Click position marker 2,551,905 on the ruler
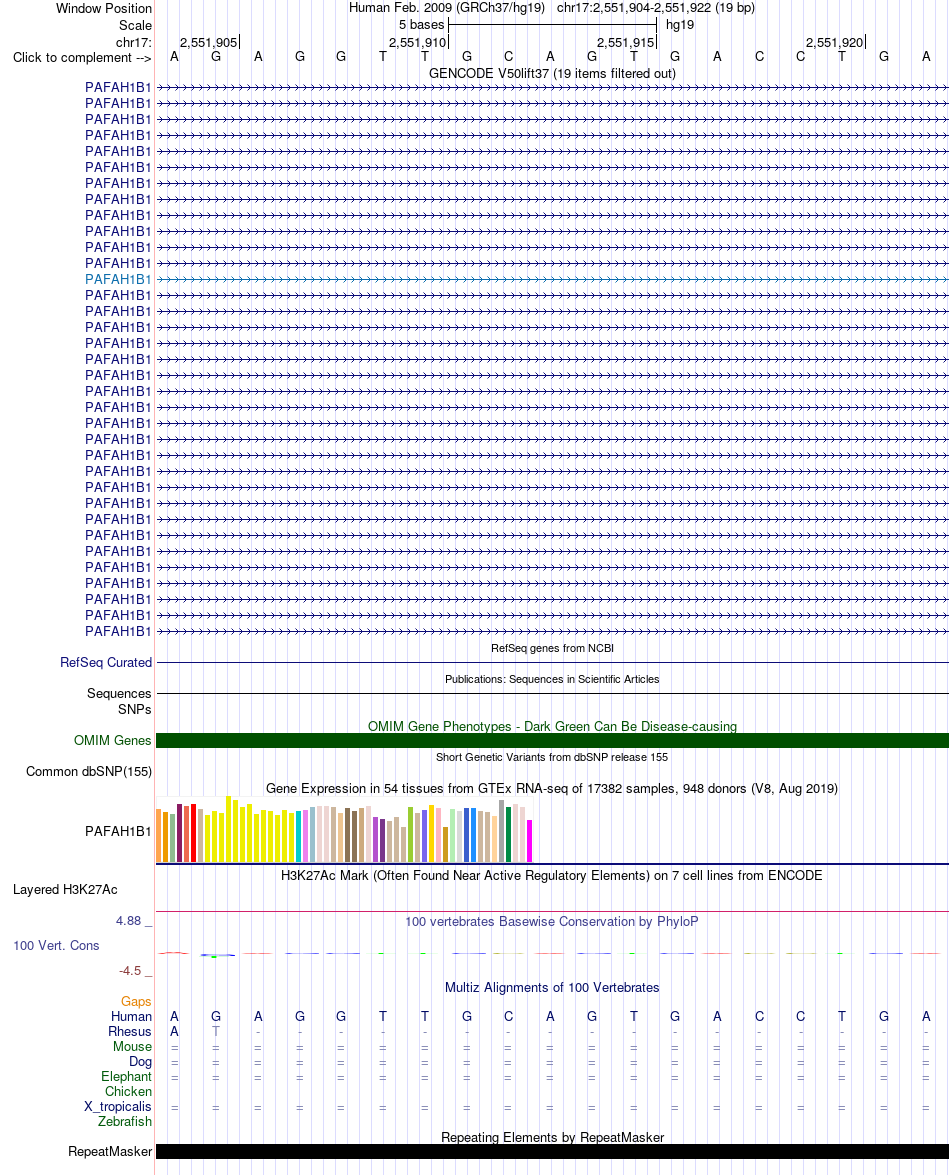The width and height of the screenshot is (950, 1175). click(x=208, y=43)
